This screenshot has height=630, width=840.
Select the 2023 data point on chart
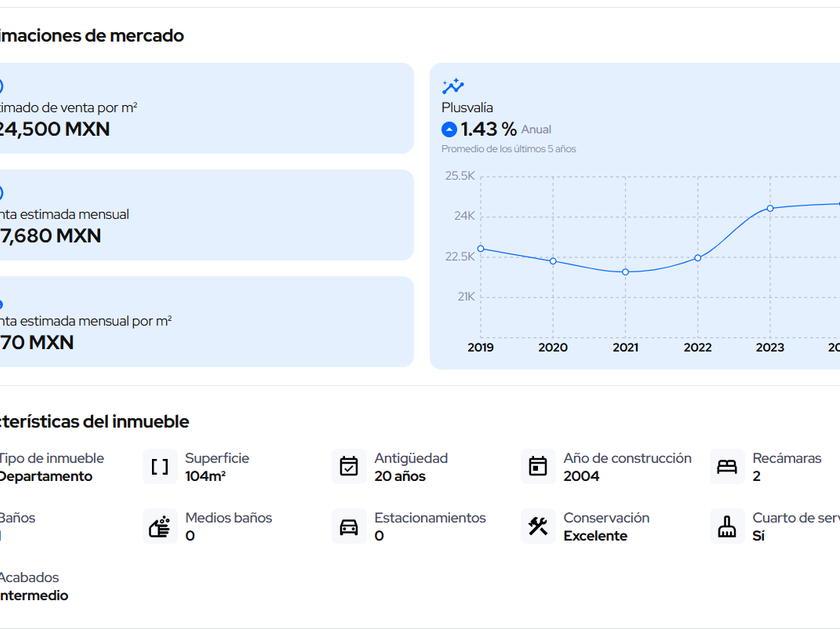click(770, 208)
